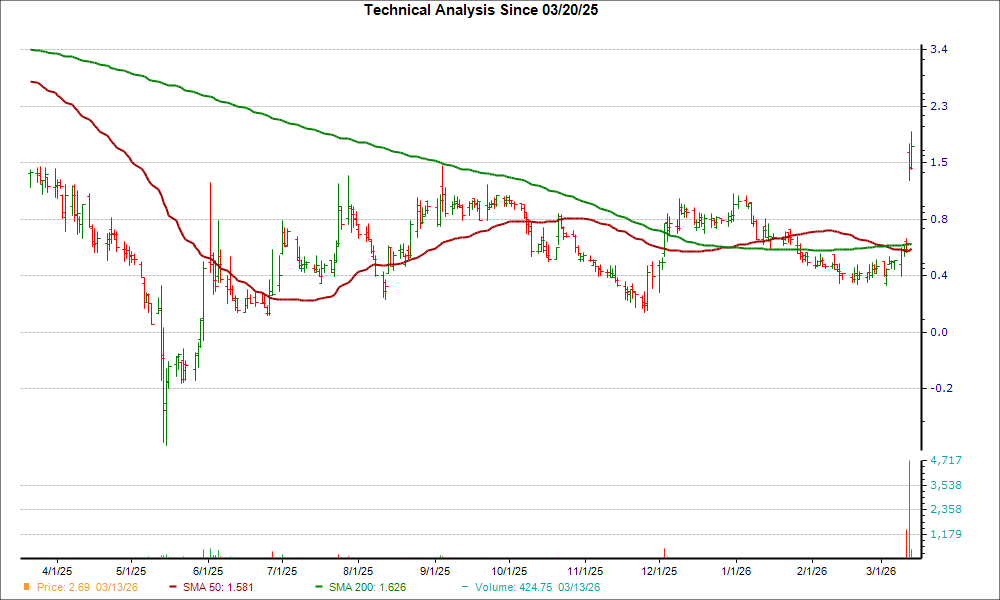The width and height of the screenshot is (1000, 600).
Task: Click the orange Price legend marker
Action: [28, 589]
